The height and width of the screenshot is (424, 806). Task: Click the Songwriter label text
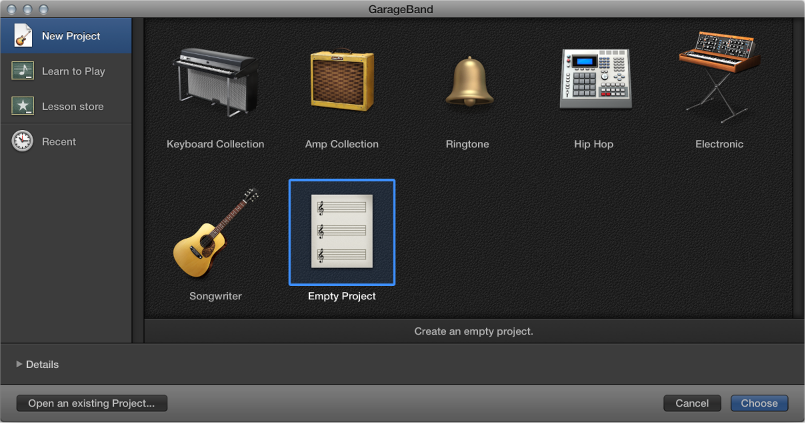[215, 296]
